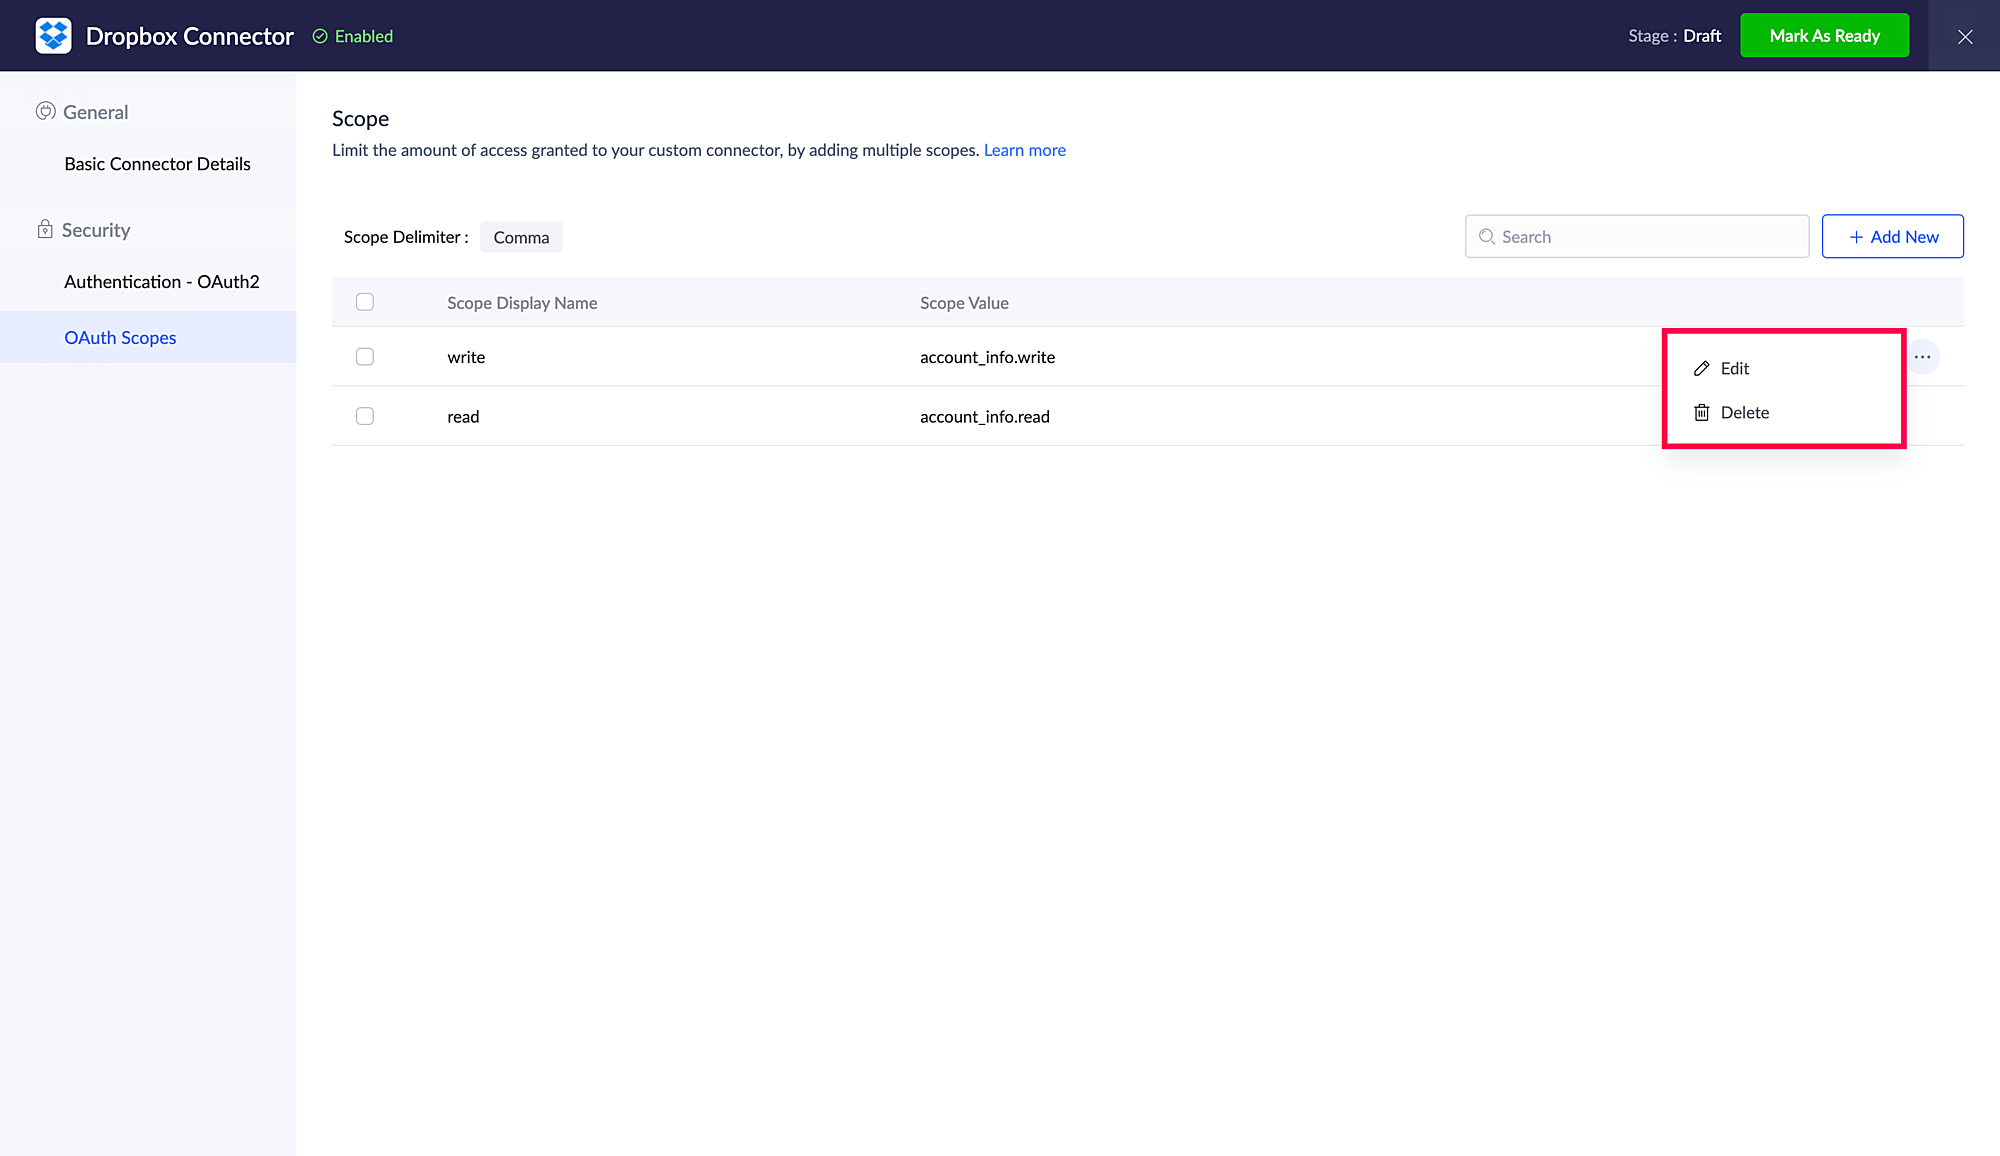Click the plus icon on Add New
The image size is (2000, 1156).
click(x=1856, y=237)
